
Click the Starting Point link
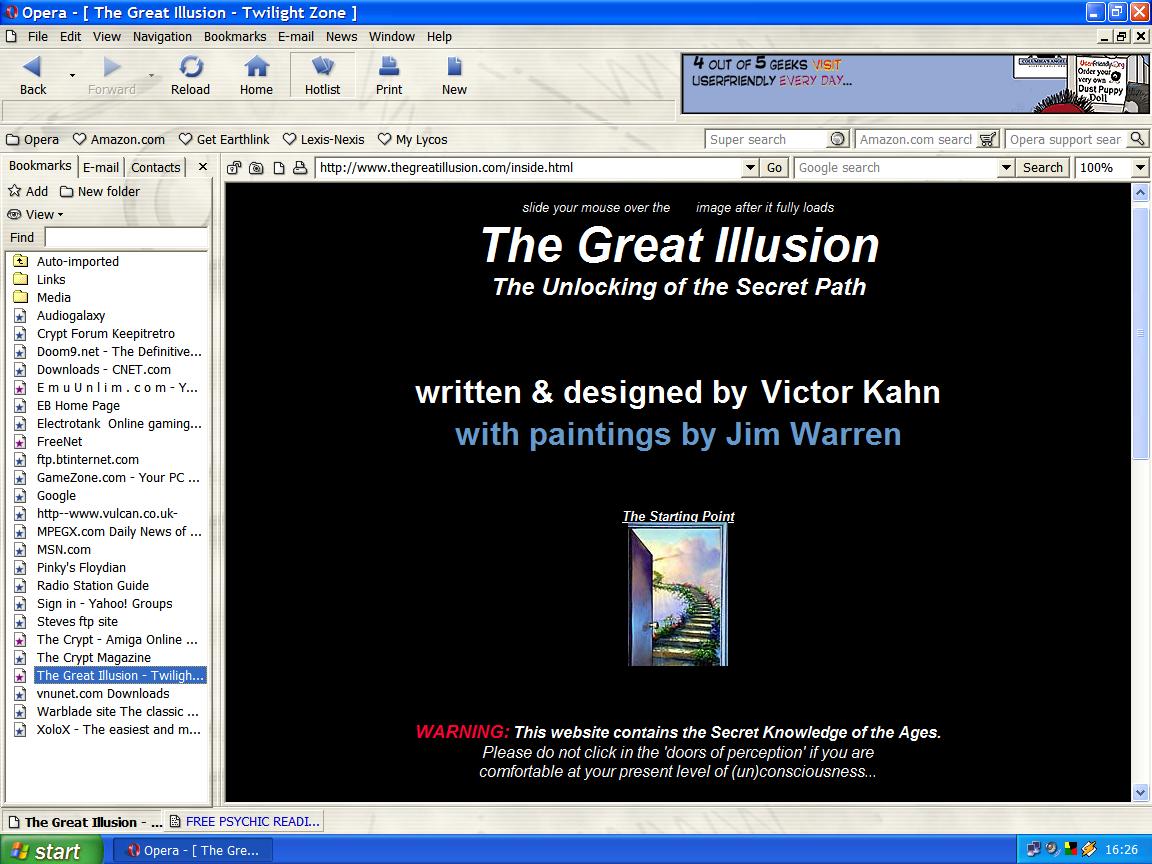coord(678,516)
